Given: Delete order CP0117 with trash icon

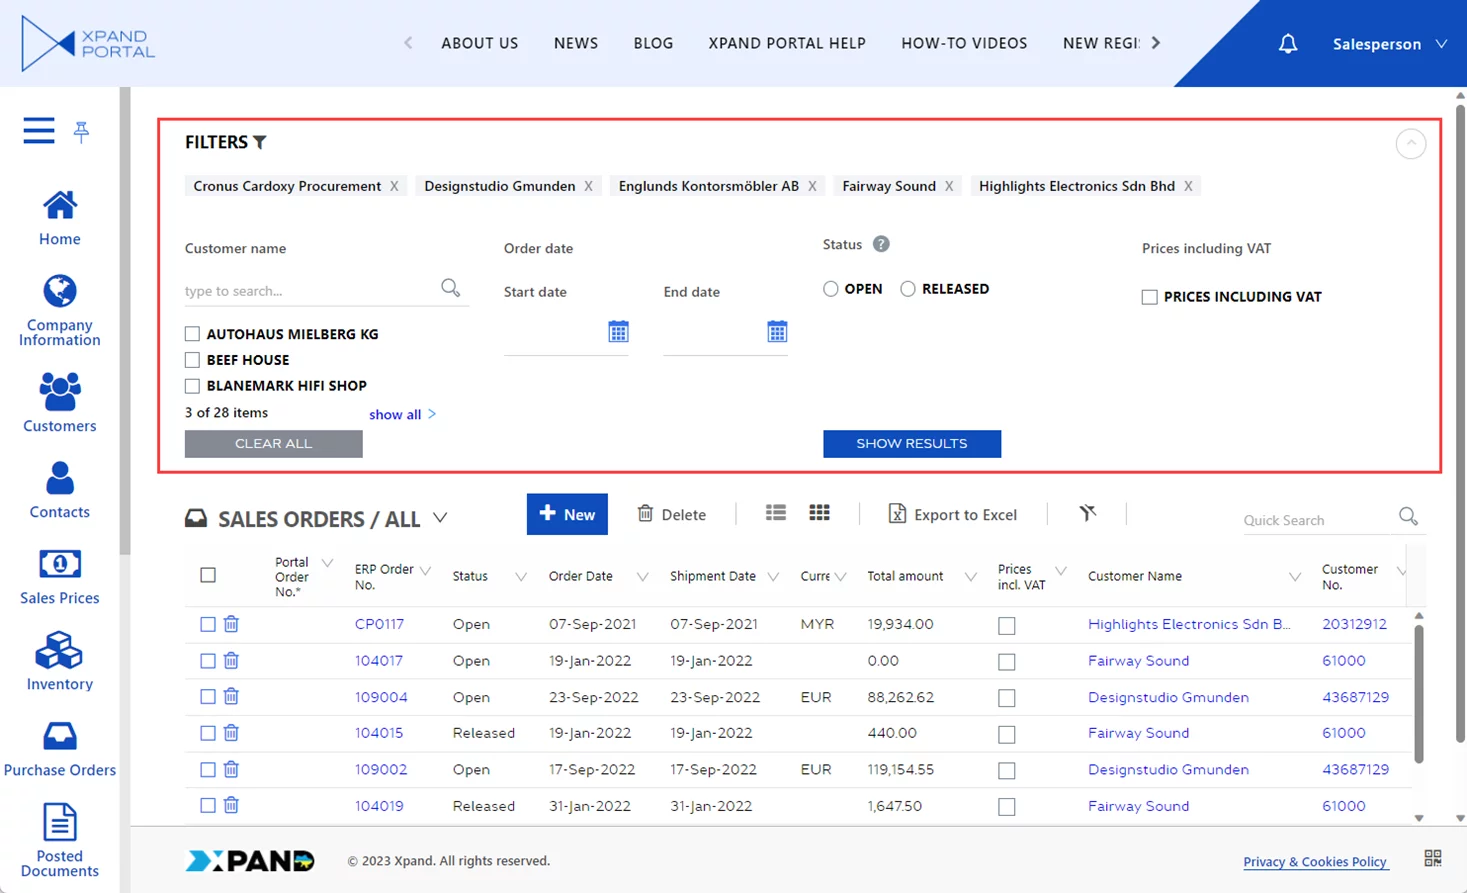Looking at the screenshot, I should 231,624.
